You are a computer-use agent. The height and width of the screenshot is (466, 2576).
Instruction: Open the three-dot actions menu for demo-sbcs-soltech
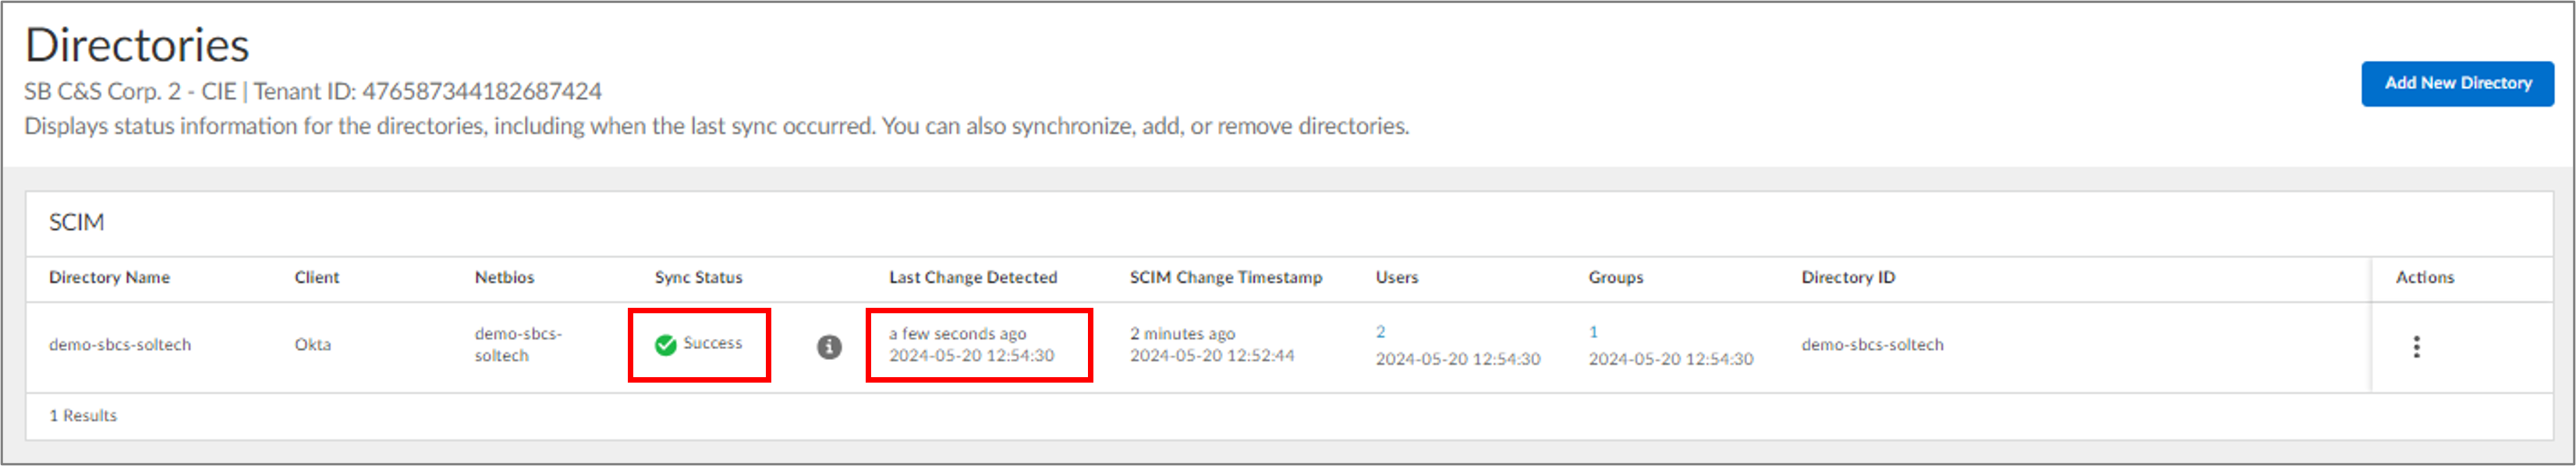[x=2416, y=347]
